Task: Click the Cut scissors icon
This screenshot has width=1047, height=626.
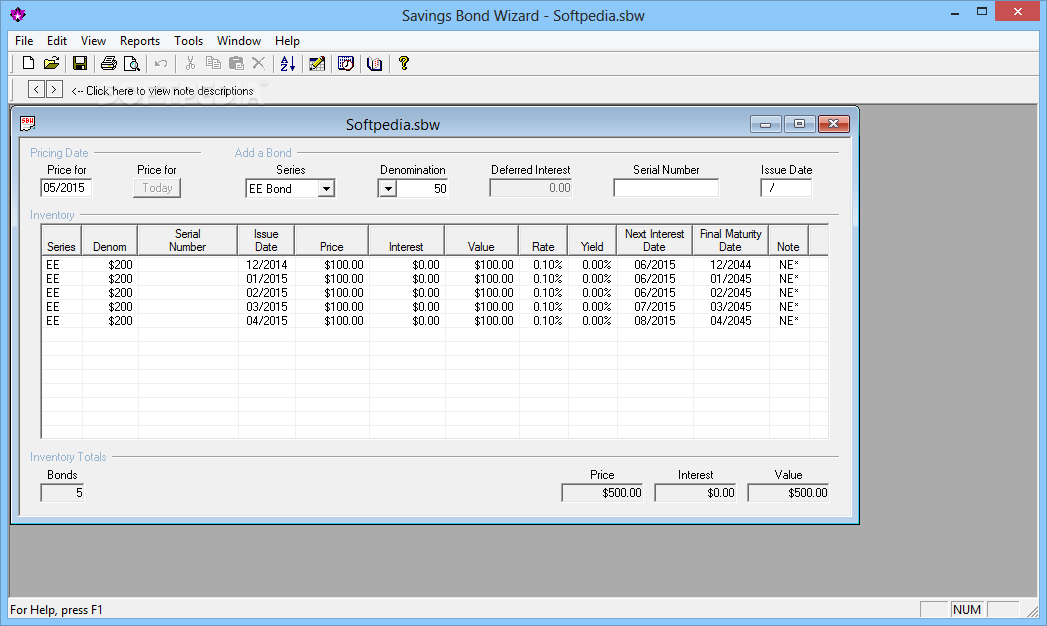Action: (x=190, y=63)
